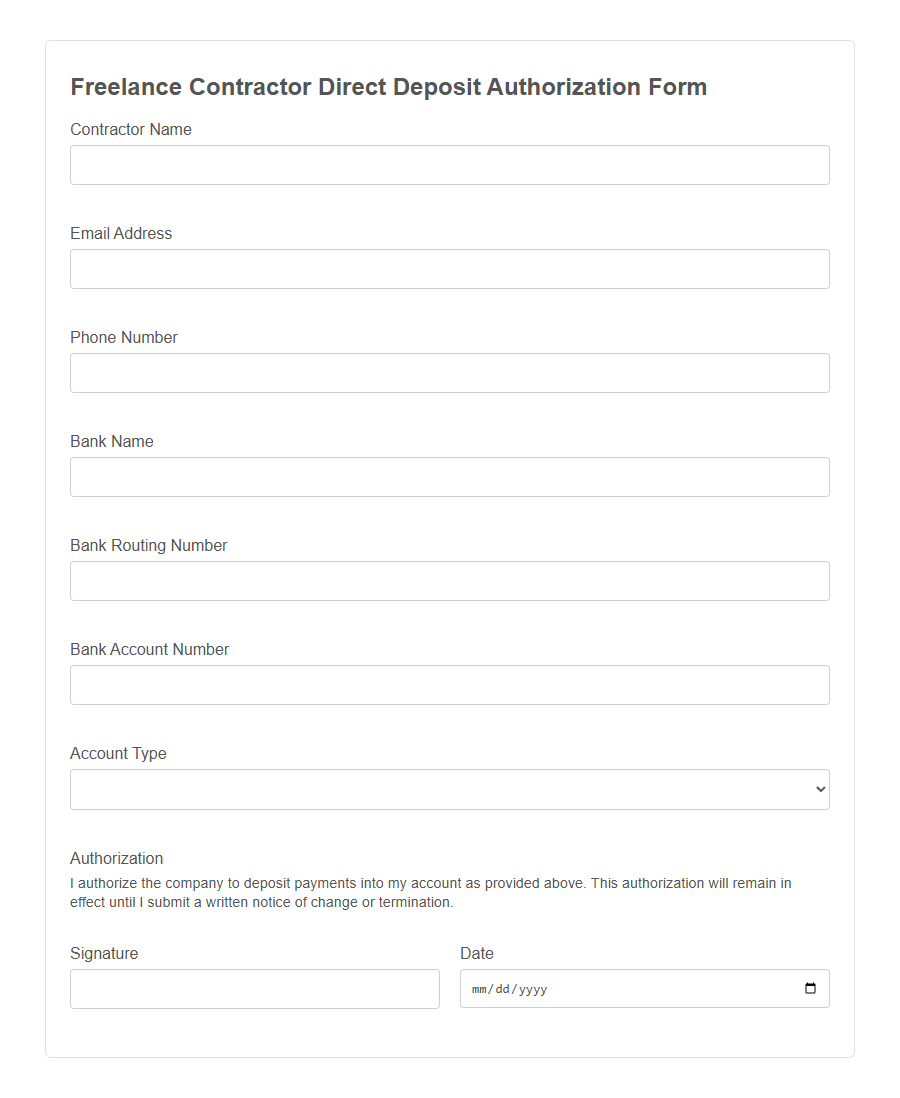Click the Email Address input field
Screen dimensions: 900x1098
tap(449, 268)
